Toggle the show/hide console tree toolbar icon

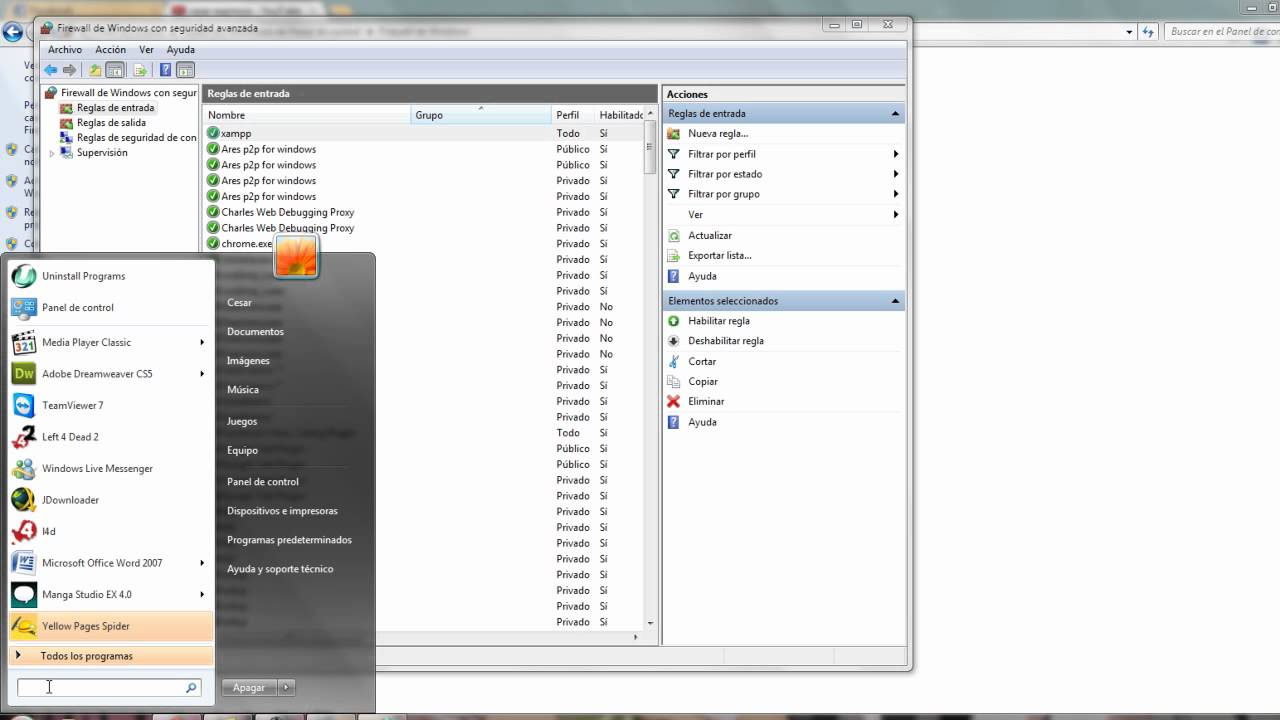point(115,70)
